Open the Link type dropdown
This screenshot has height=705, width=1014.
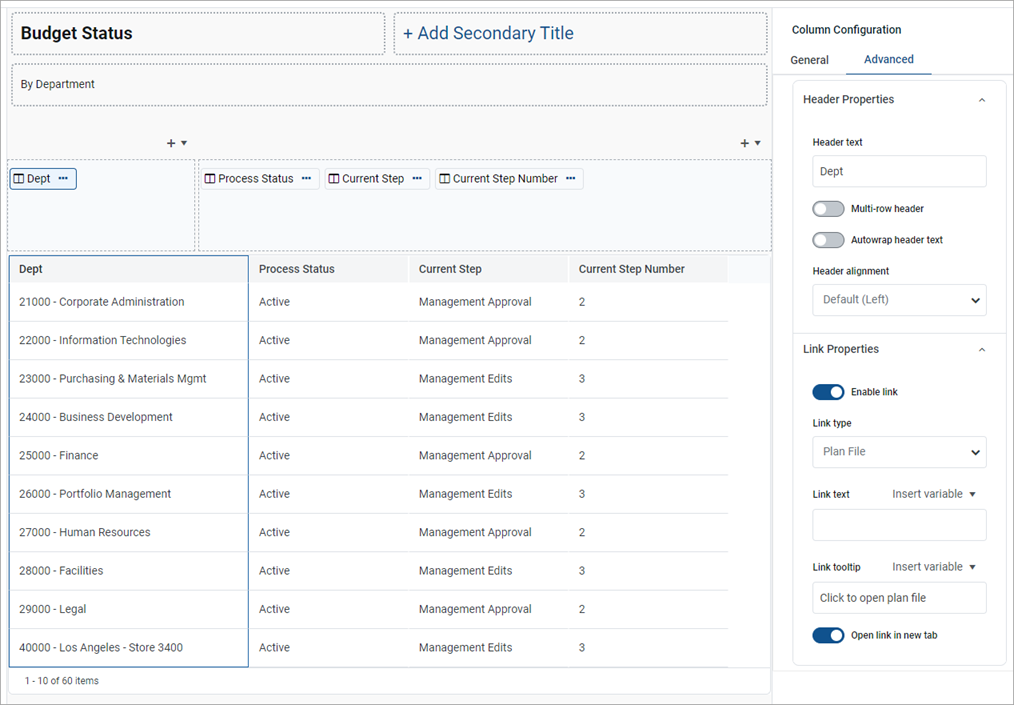click(899, 452)
